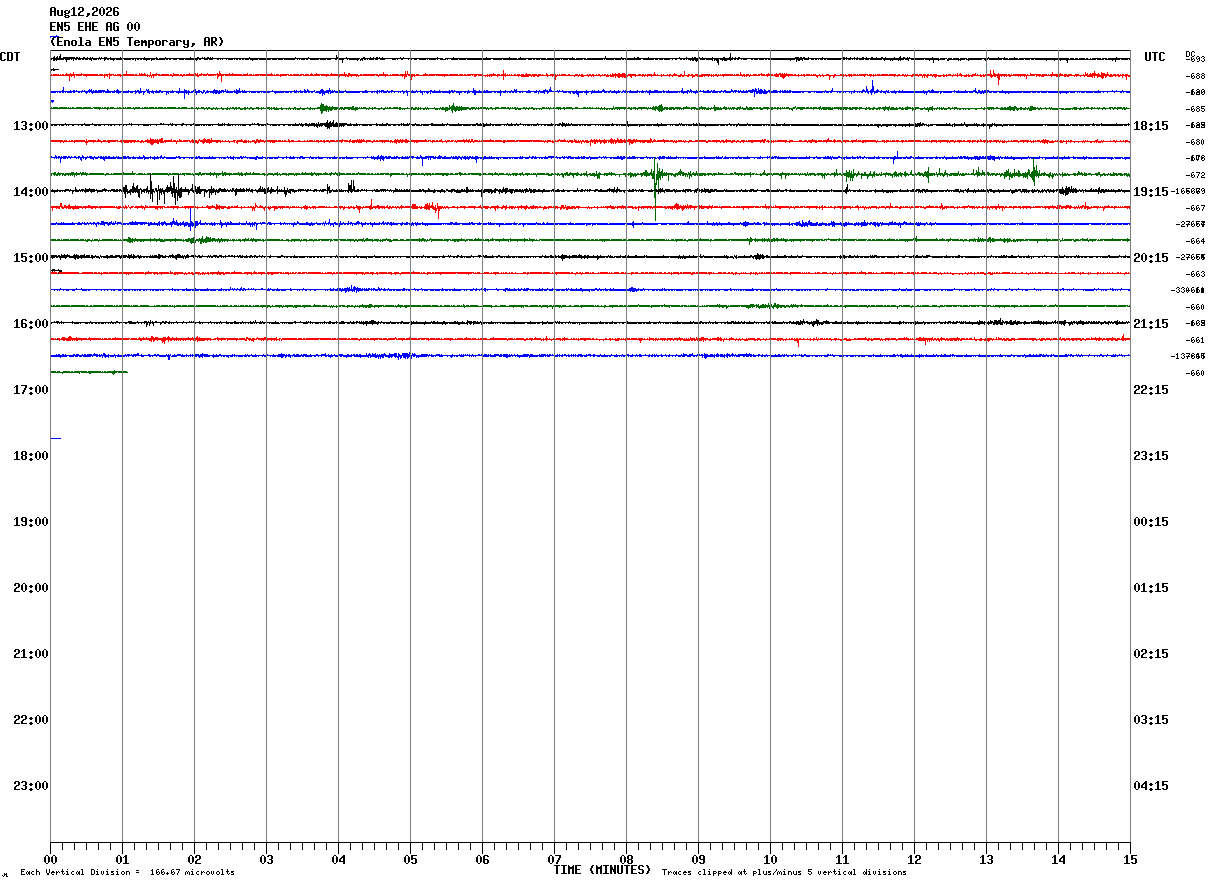Click the 13:00 CDT hour label
Screen dimensions: 1210x886
click(31, 126)
